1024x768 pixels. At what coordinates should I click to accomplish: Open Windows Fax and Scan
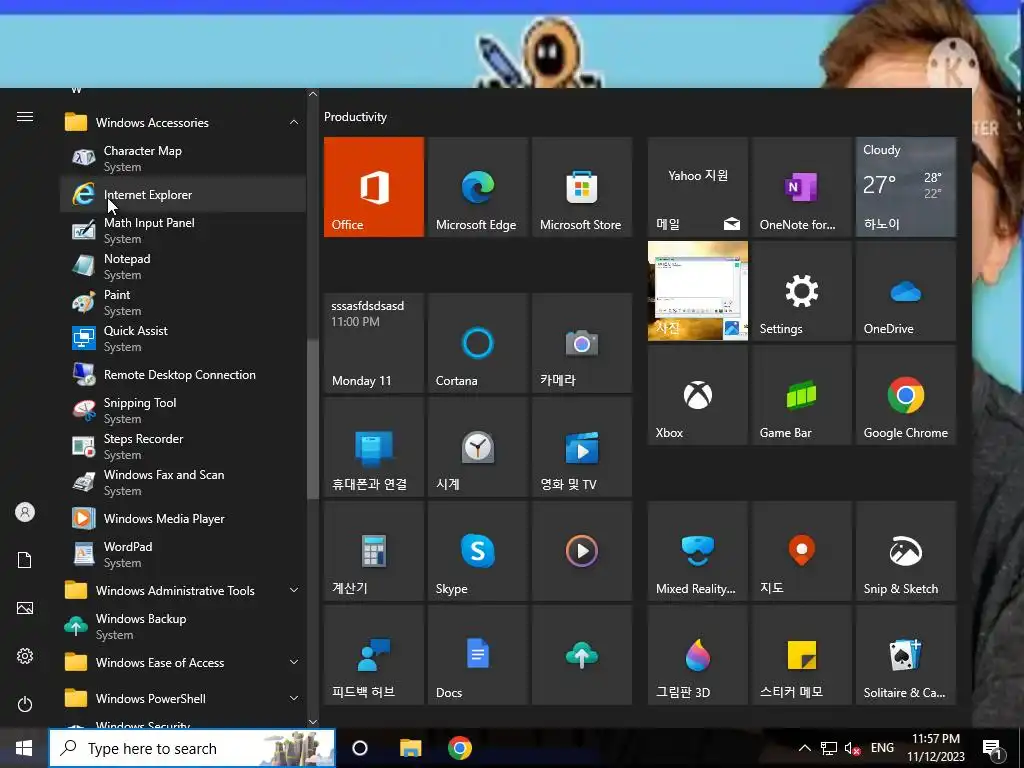[183, 482]
